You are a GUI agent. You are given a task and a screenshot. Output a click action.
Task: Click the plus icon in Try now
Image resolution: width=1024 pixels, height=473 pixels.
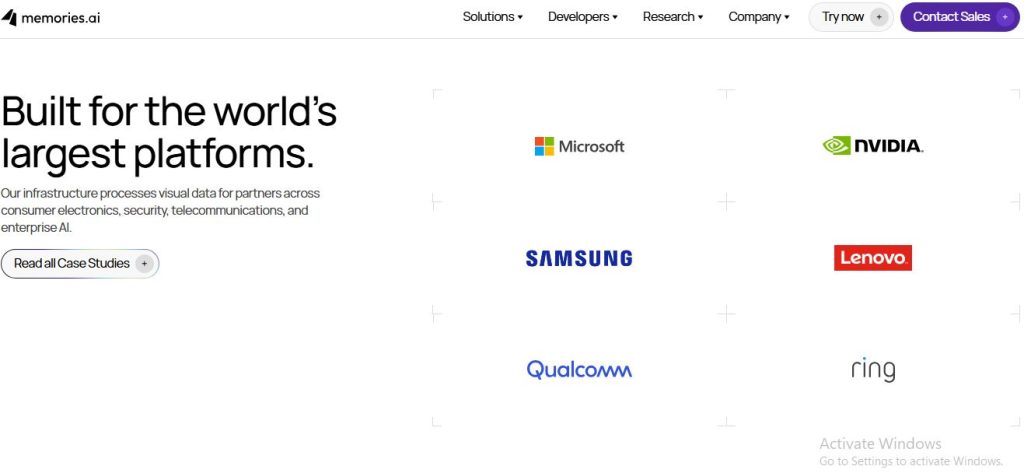[879, 18]
